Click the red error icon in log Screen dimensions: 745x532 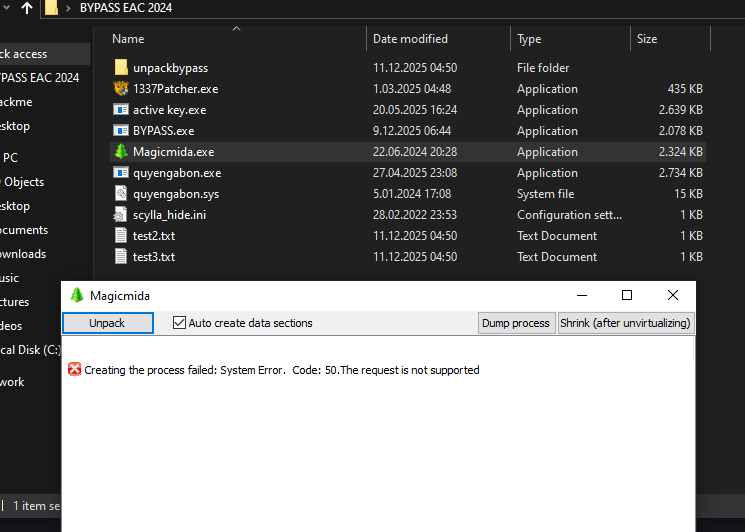coord(74,370)
